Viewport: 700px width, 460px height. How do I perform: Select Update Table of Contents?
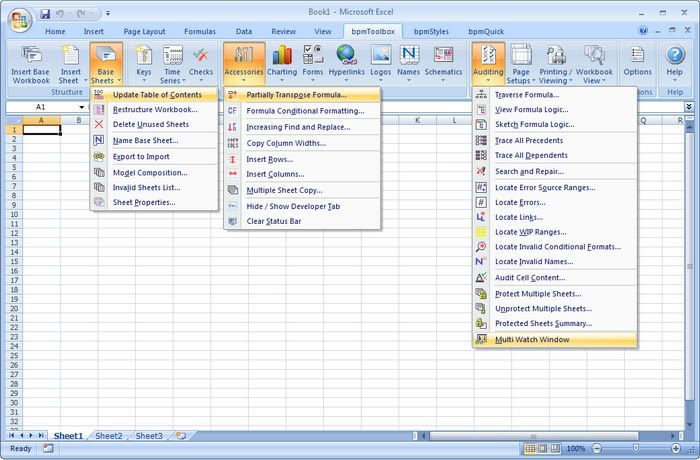pyautogui.click(x=154, y=95)
